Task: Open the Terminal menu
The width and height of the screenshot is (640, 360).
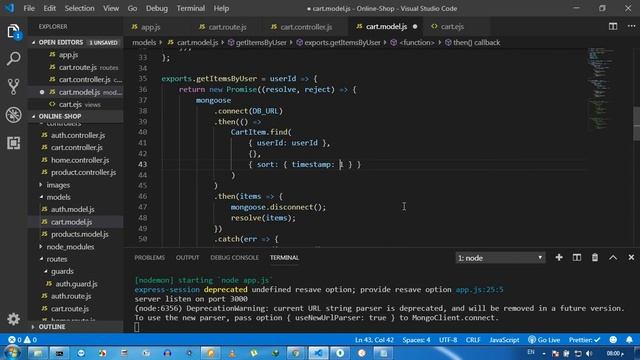Action: coord(191,8)
